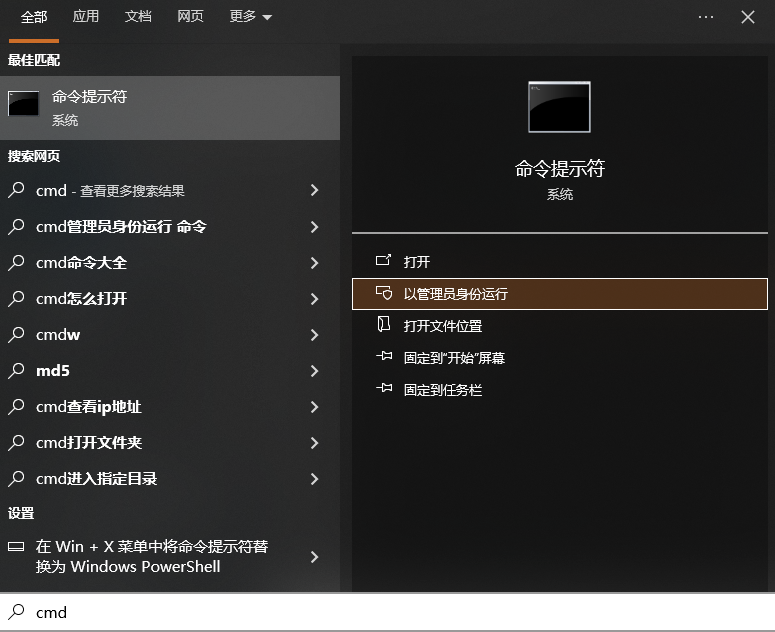Expand arrow for cmd怎么打开
The height and width of the screenshot is (632, 775).
[314, 299]
